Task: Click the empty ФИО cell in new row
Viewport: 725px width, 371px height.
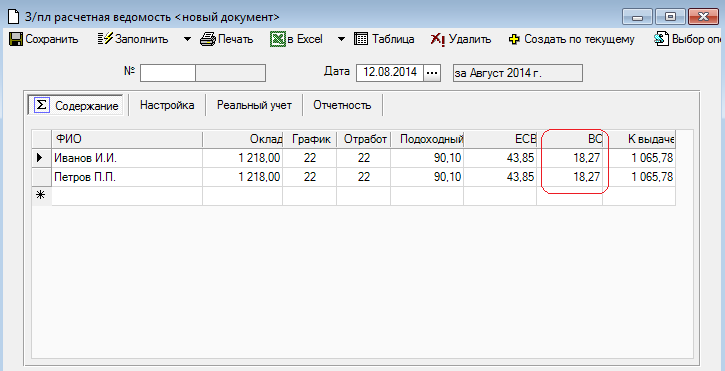Action: point(127,196)
